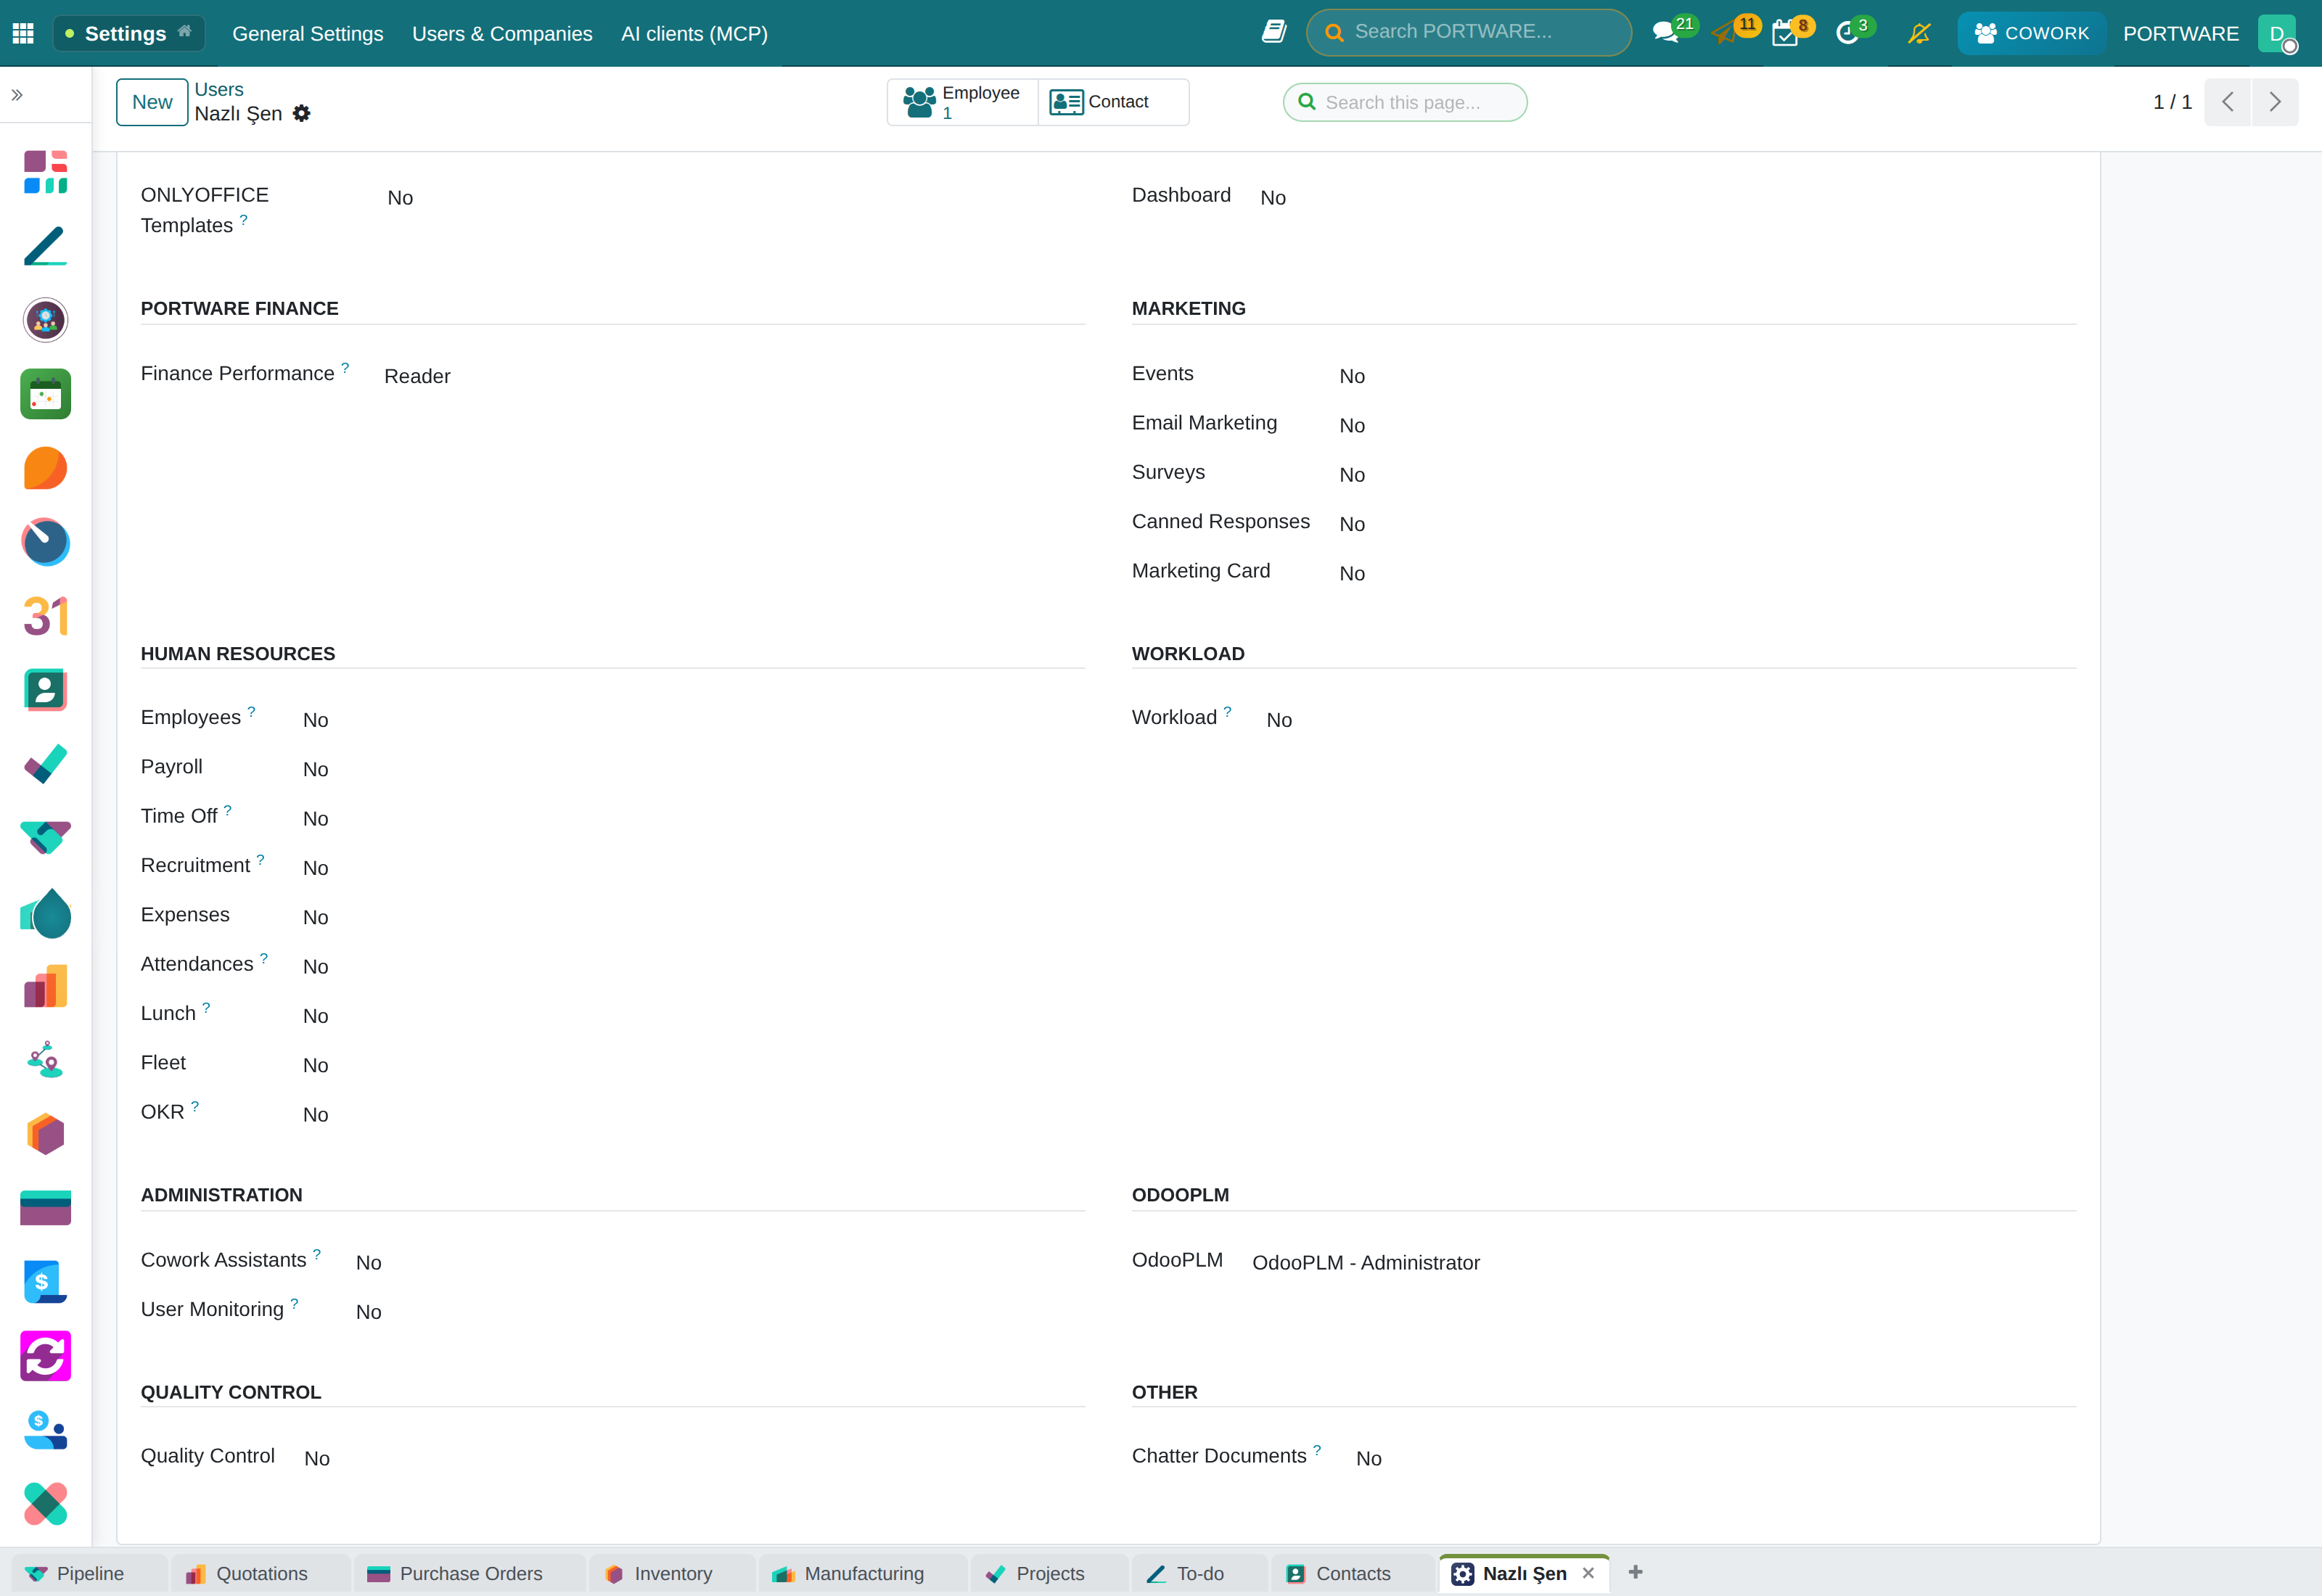The height and width of the screenshot is (1596, 2322).
Task: Focus the Search this page field
Action: pos(1404,102)
